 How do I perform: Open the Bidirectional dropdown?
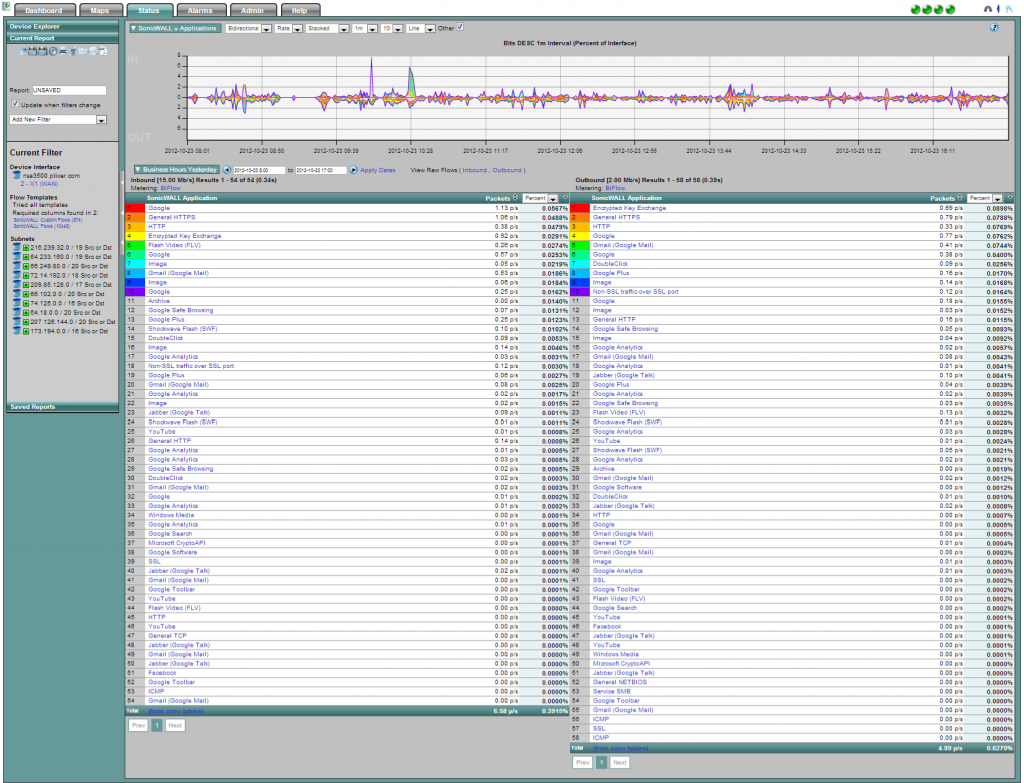tap(248, 29)
